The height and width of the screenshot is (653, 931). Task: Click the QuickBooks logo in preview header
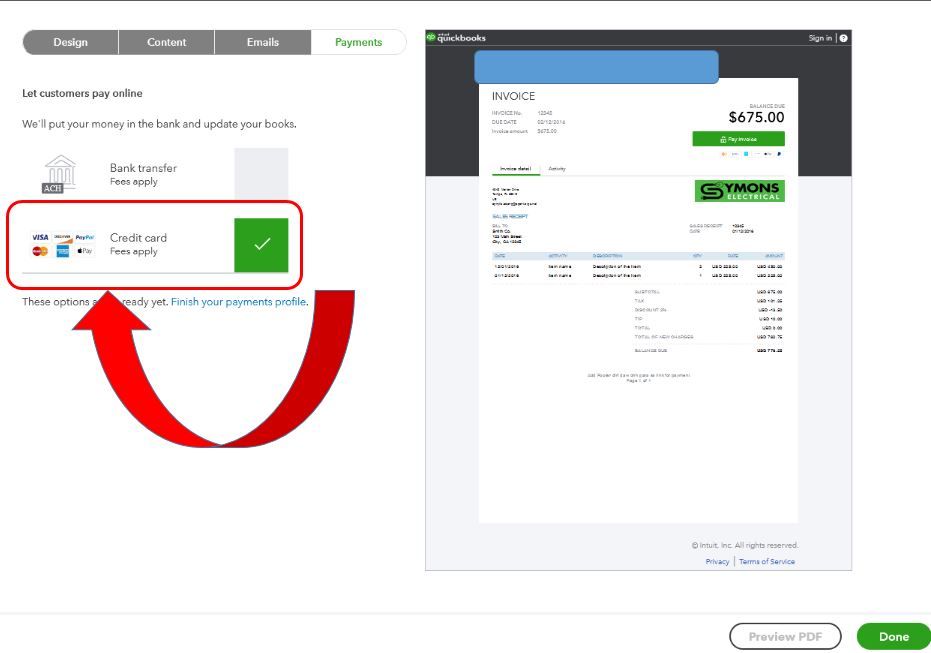click(x=456, y=37)
